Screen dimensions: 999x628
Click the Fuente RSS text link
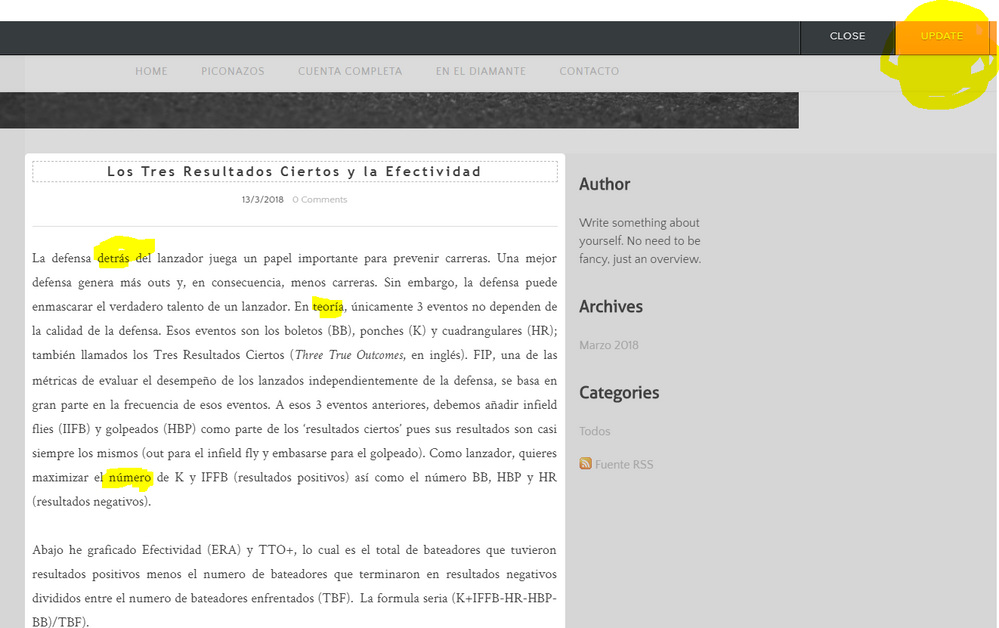(x=625, y=464)
